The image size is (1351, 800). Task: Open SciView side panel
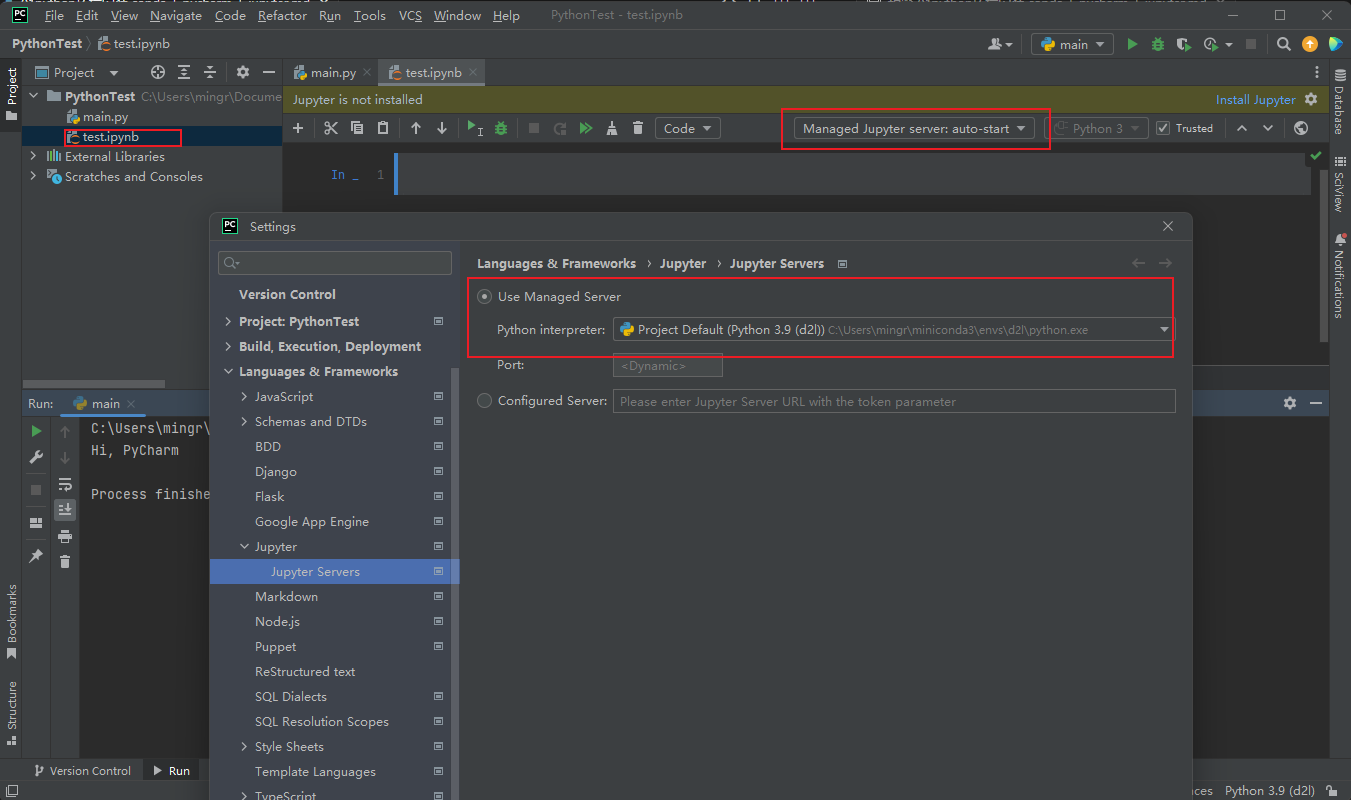[1339, 184]
